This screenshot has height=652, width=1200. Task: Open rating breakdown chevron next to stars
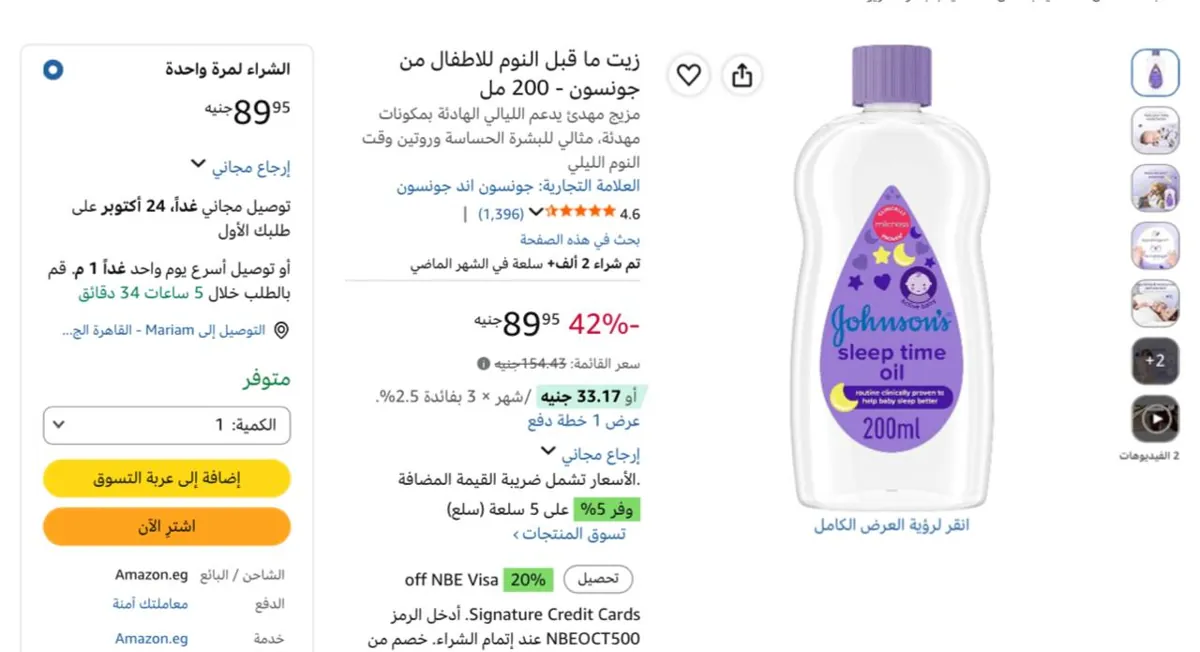(x=536, y=212)
